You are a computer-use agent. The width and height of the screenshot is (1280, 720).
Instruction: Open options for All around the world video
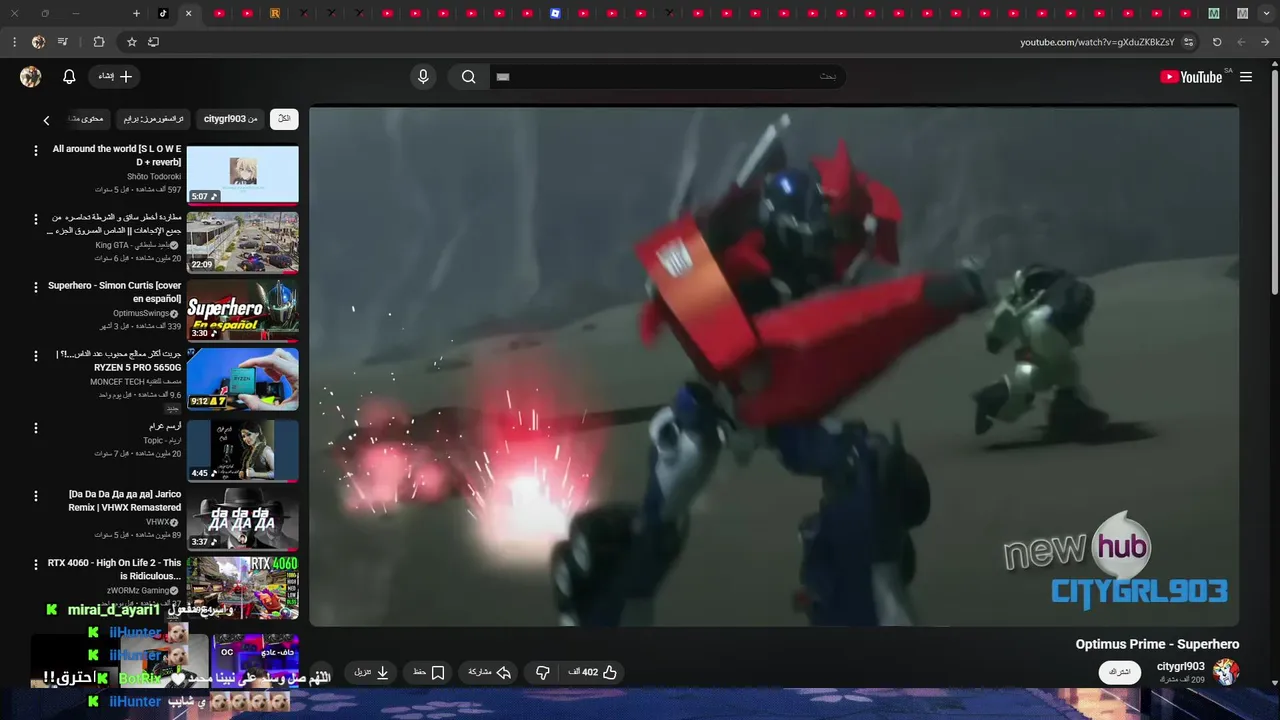click(36, 150)
